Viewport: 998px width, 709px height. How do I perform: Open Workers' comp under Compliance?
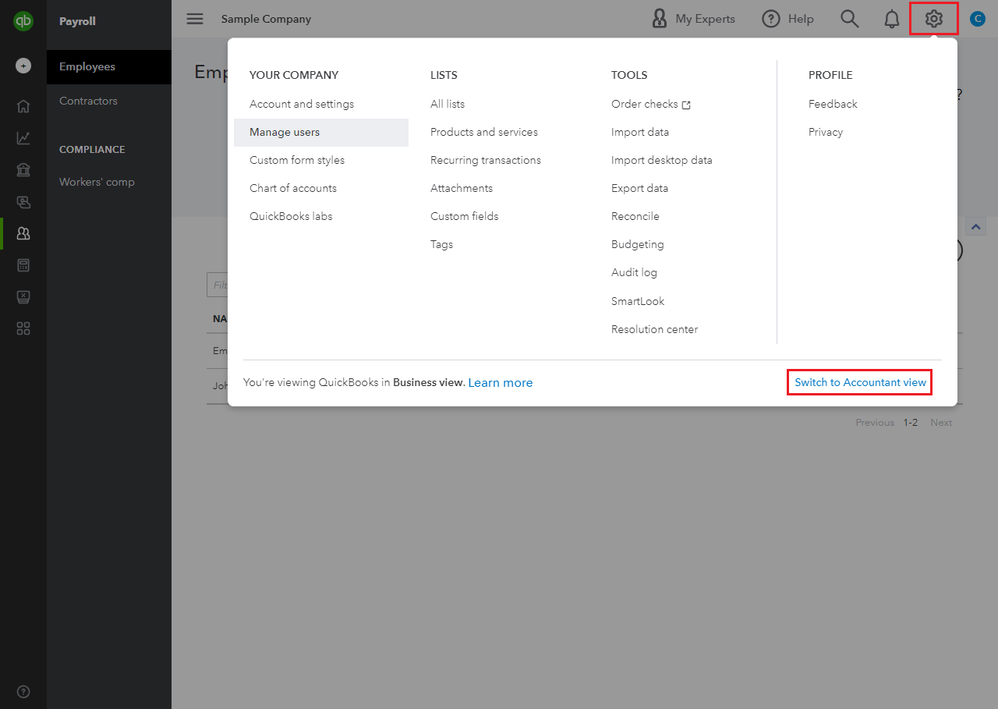pos(97,182)
